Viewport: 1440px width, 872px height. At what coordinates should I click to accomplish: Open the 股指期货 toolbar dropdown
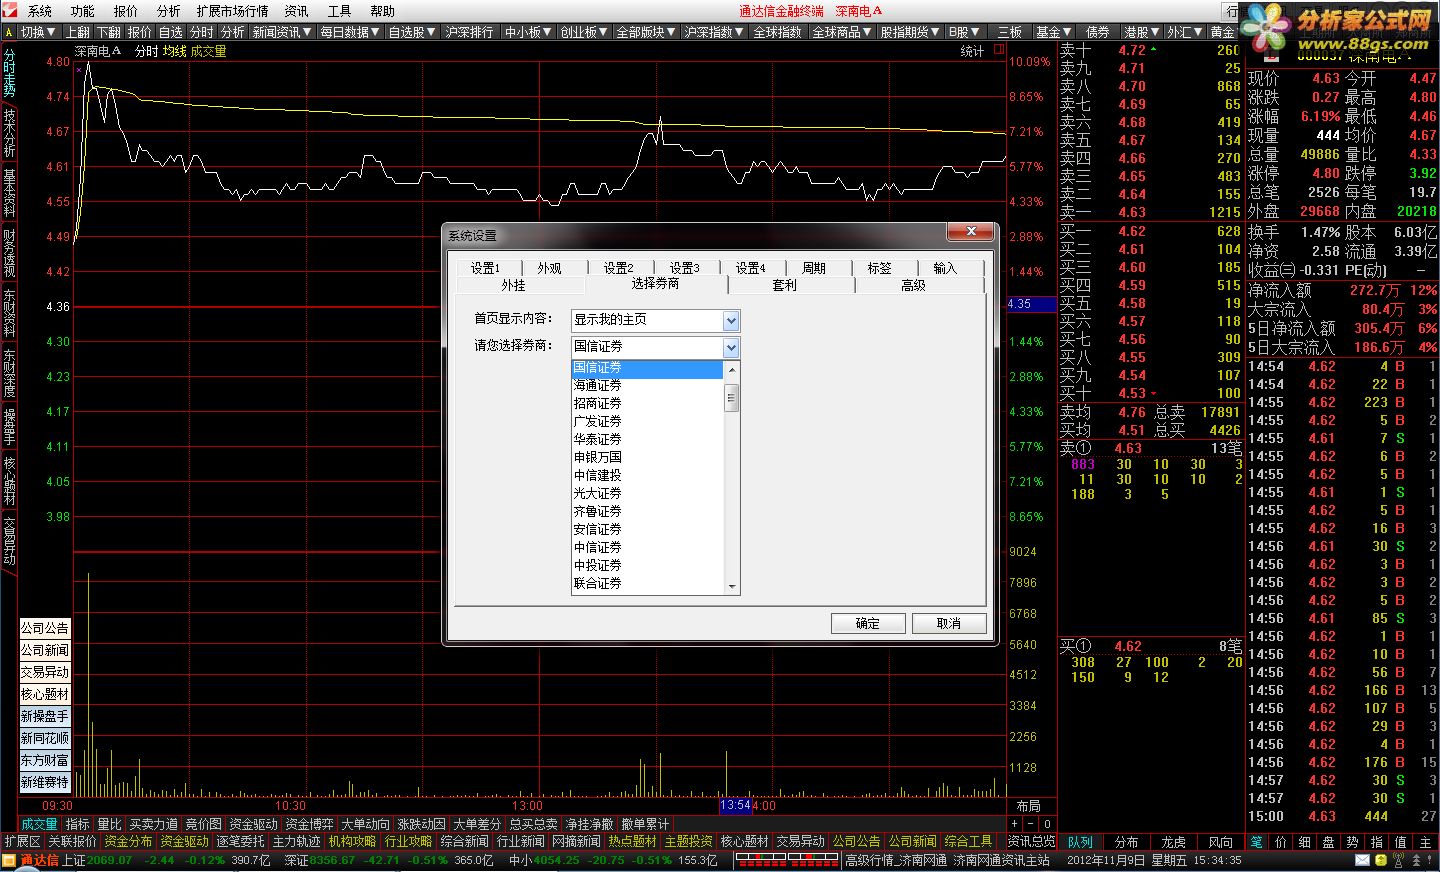pyautogui.click(x=911, y=32)
